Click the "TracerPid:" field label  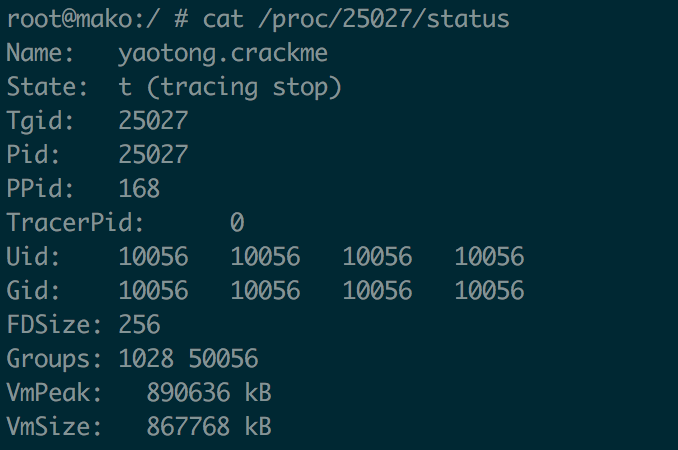(75, 223)
